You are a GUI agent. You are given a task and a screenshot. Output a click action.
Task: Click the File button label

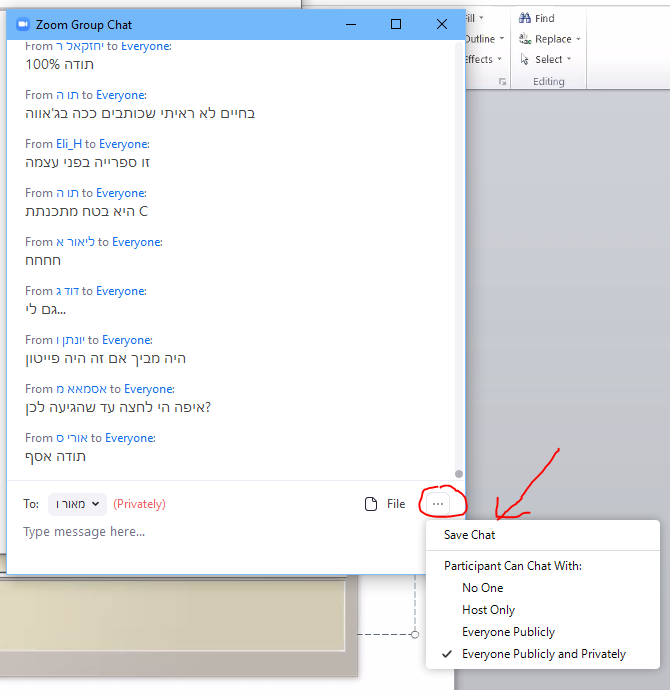[x=396, y=504]
